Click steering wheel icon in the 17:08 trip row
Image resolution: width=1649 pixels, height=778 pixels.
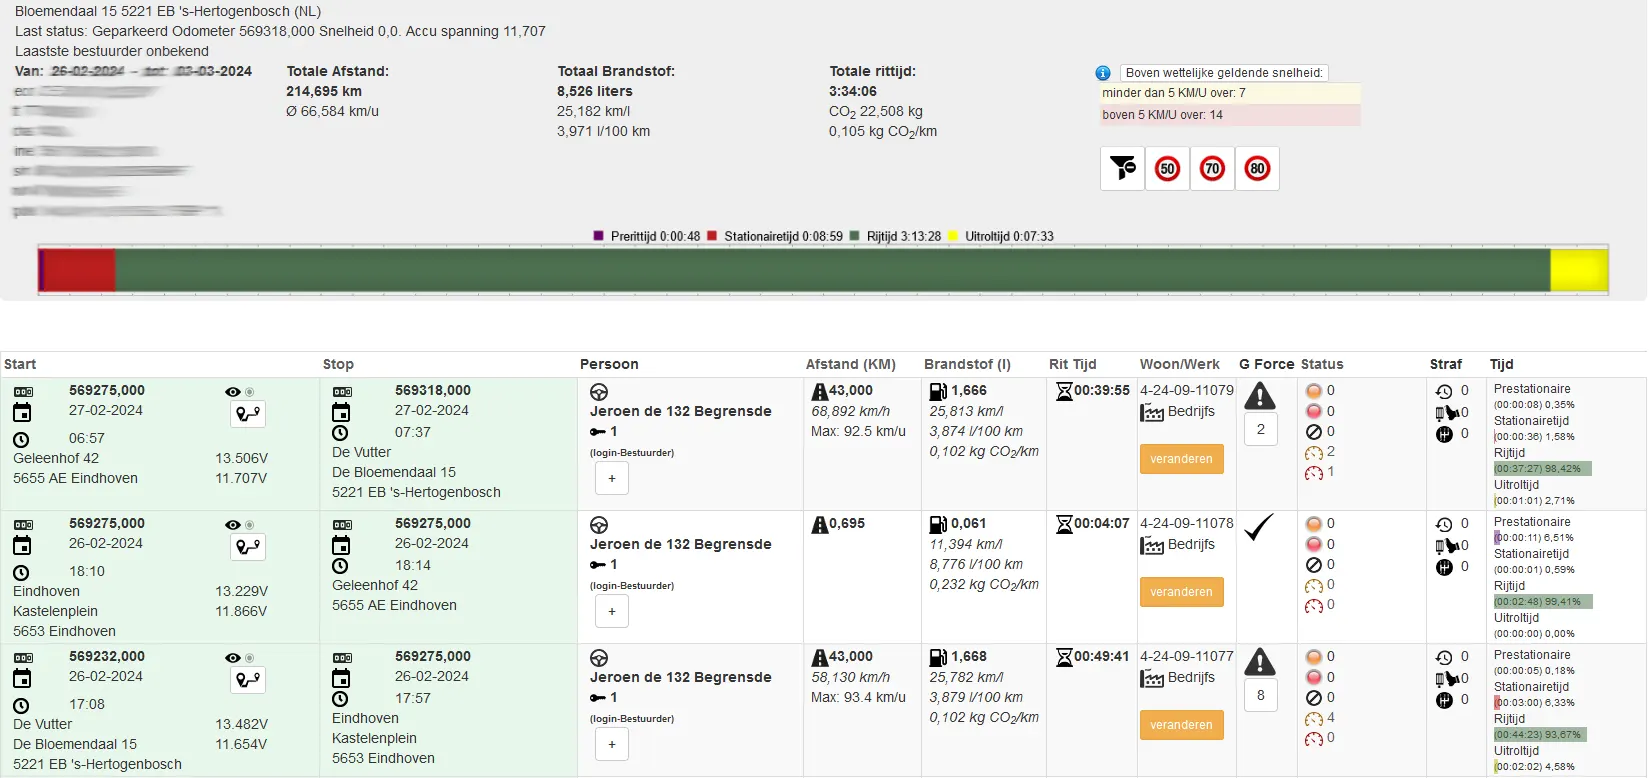599,658
